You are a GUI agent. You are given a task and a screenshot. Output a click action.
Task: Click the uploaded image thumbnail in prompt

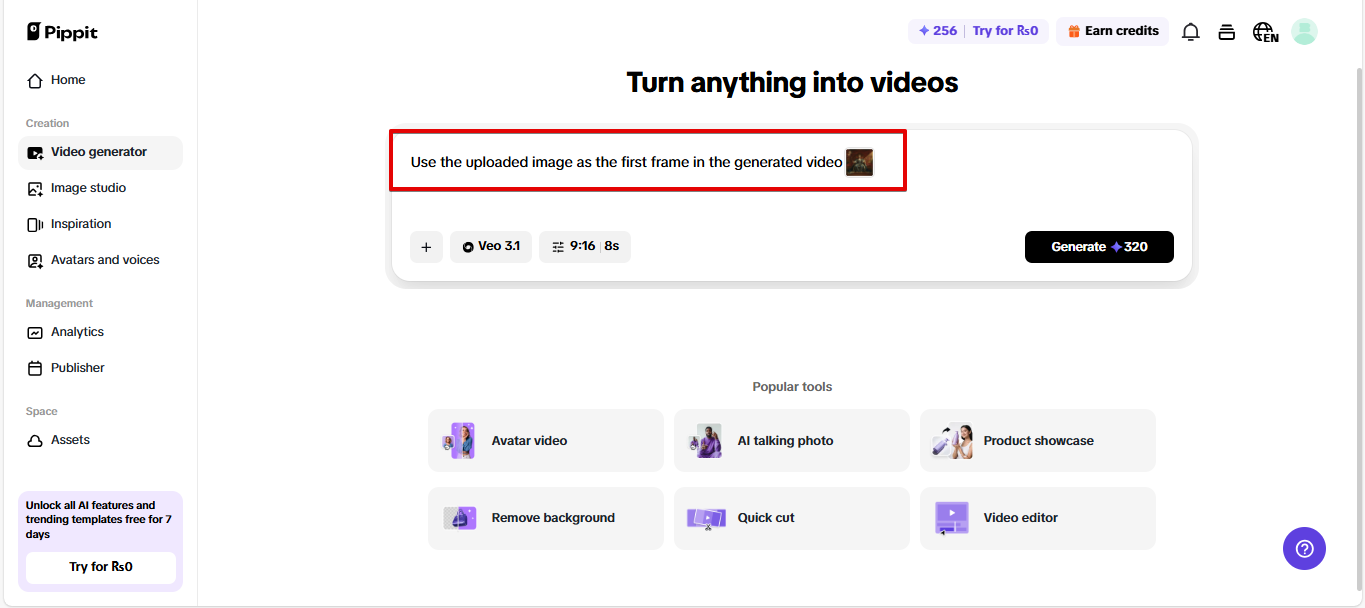tap(860, 162)
